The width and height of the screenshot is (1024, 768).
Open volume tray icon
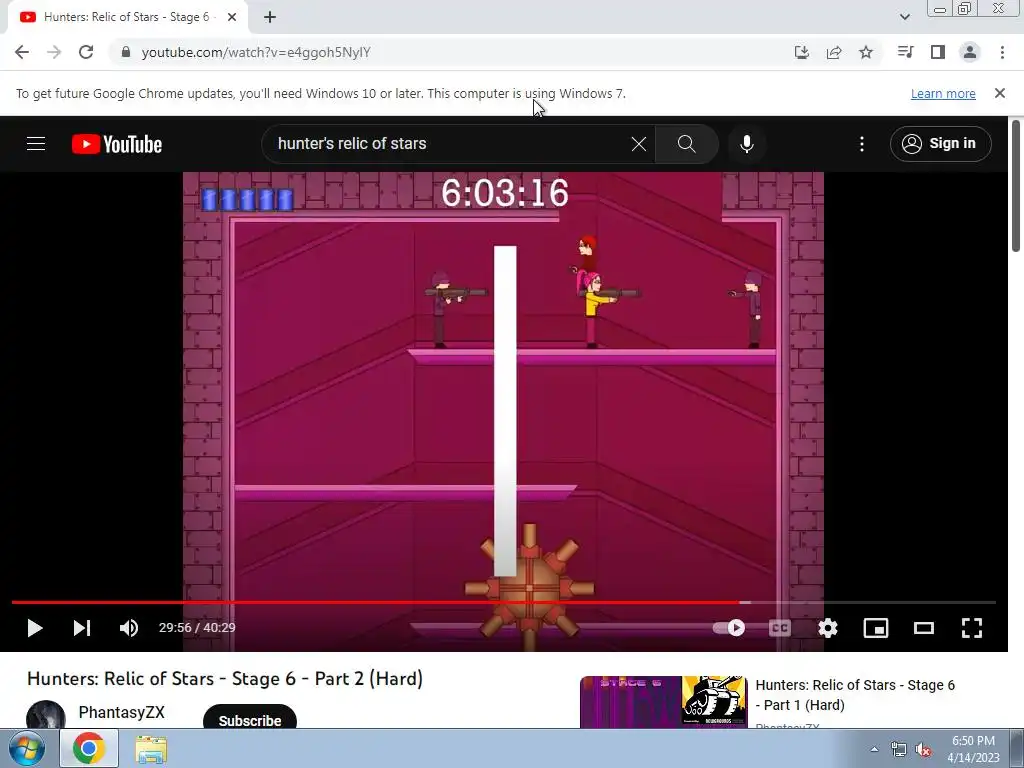[923, 750]
